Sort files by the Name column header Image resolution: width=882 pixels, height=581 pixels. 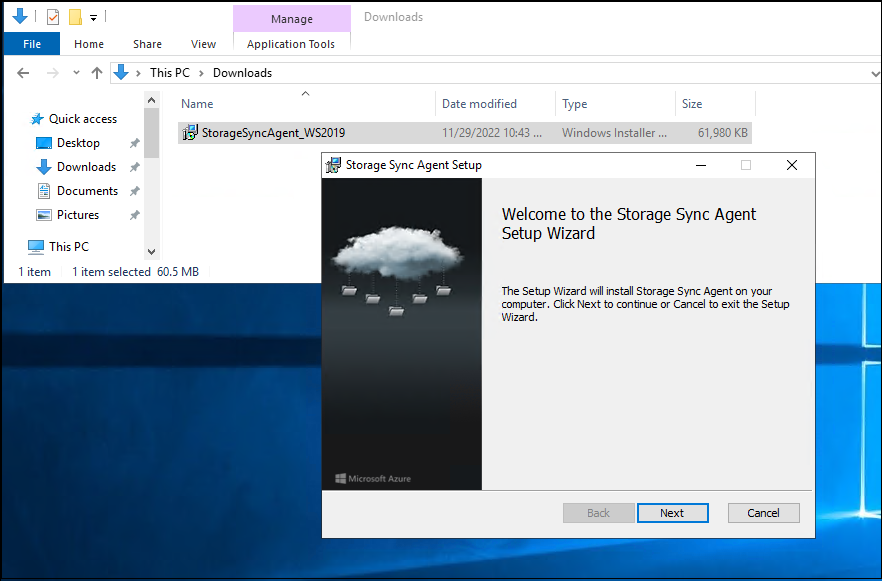tap(197, 103)
